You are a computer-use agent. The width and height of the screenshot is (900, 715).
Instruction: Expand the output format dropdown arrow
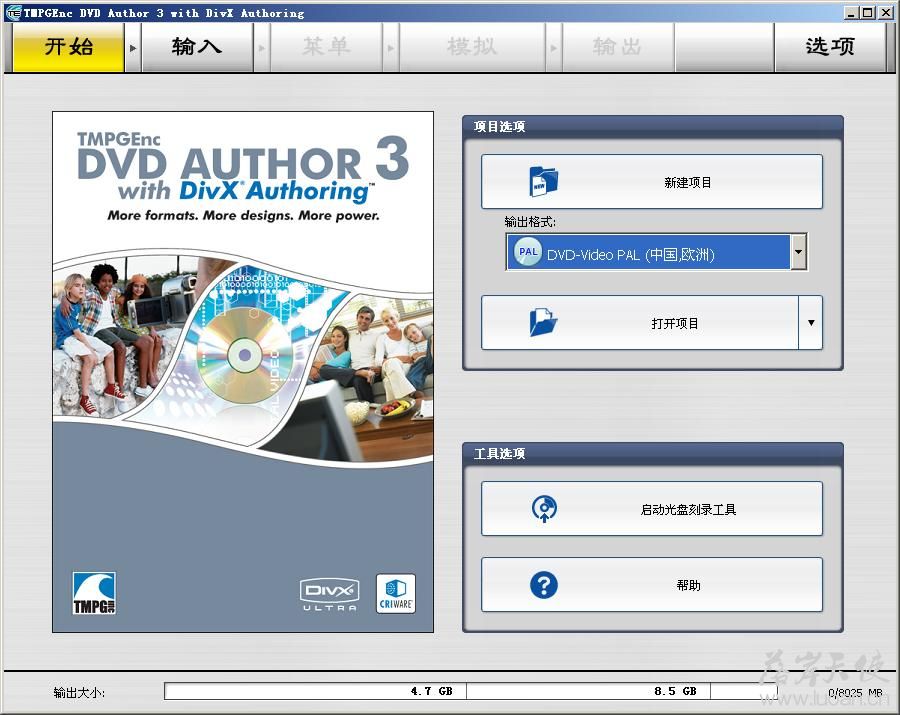click(x=798, y=252)
